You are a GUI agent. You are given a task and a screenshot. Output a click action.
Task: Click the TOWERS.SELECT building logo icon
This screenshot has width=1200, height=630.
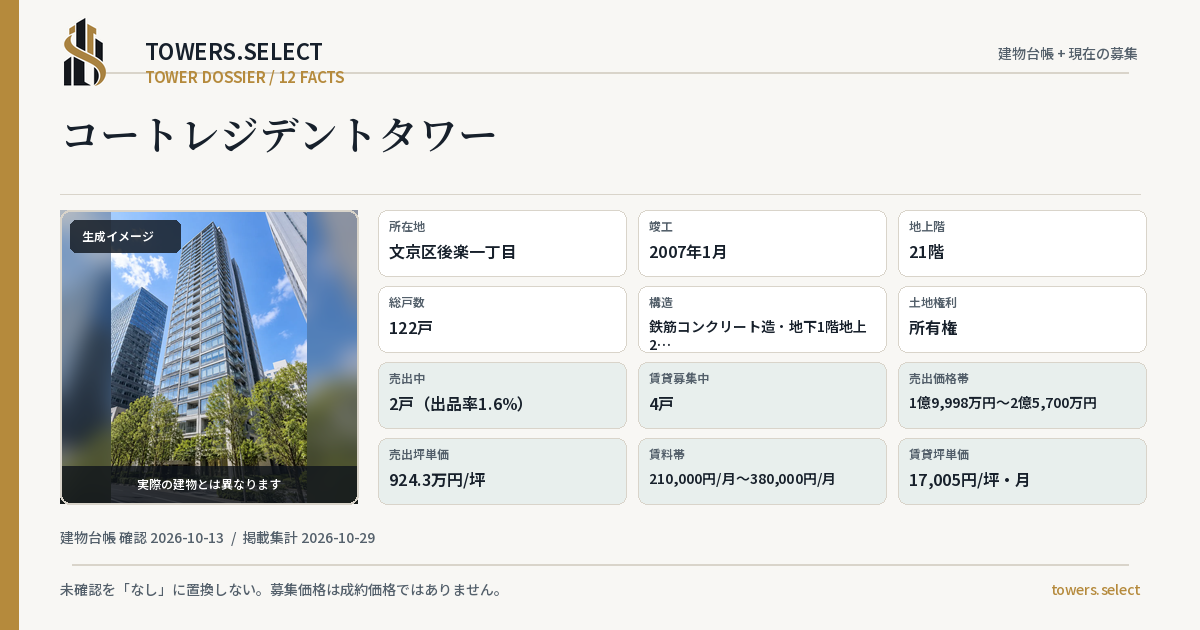tap(85, 52)
